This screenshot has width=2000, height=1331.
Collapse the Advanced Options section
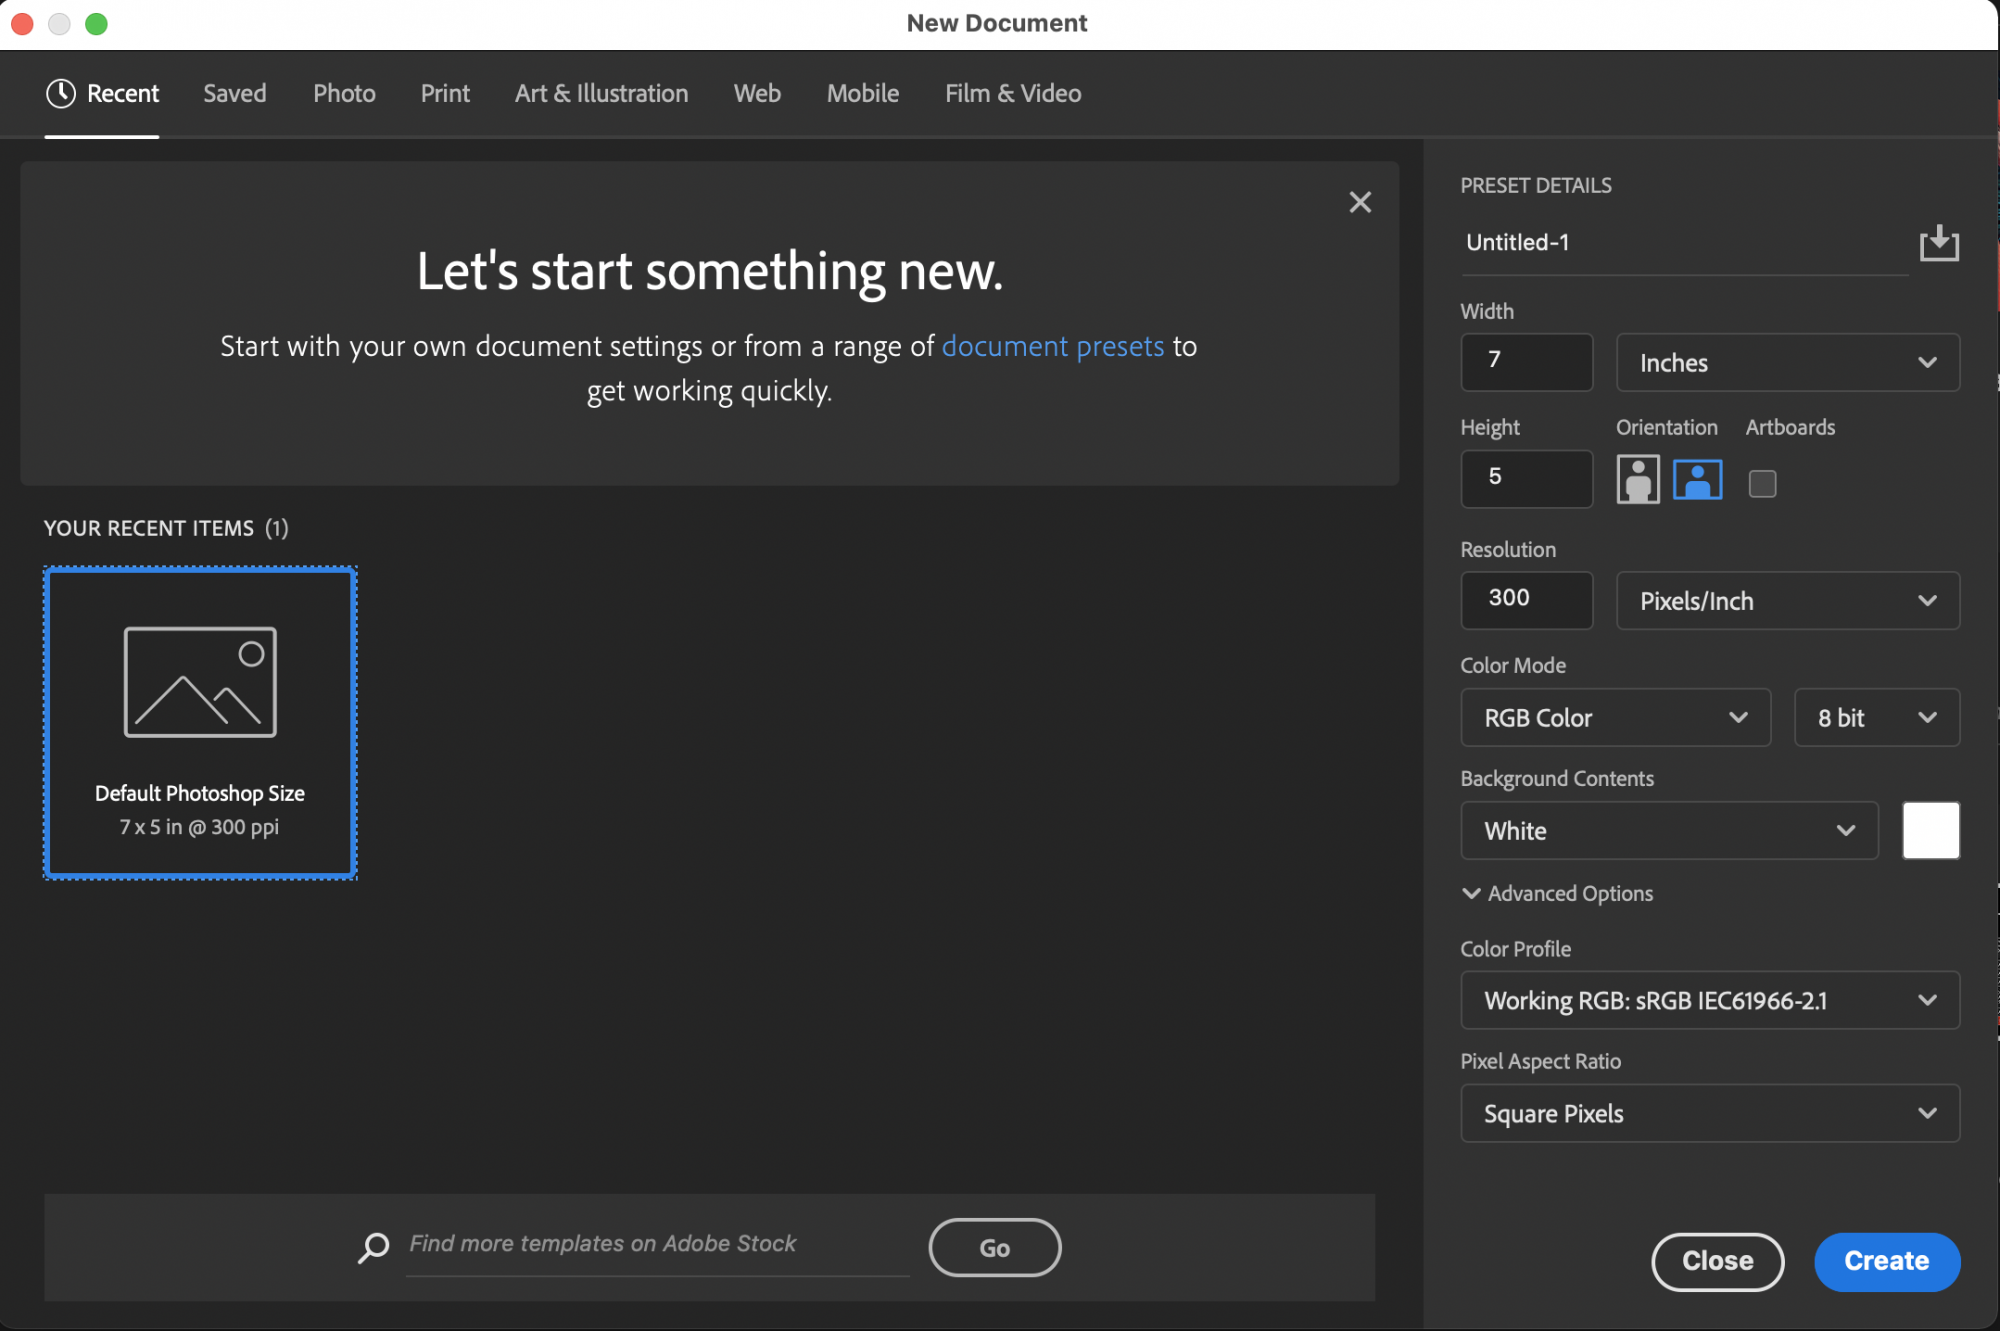[1471, 893]
